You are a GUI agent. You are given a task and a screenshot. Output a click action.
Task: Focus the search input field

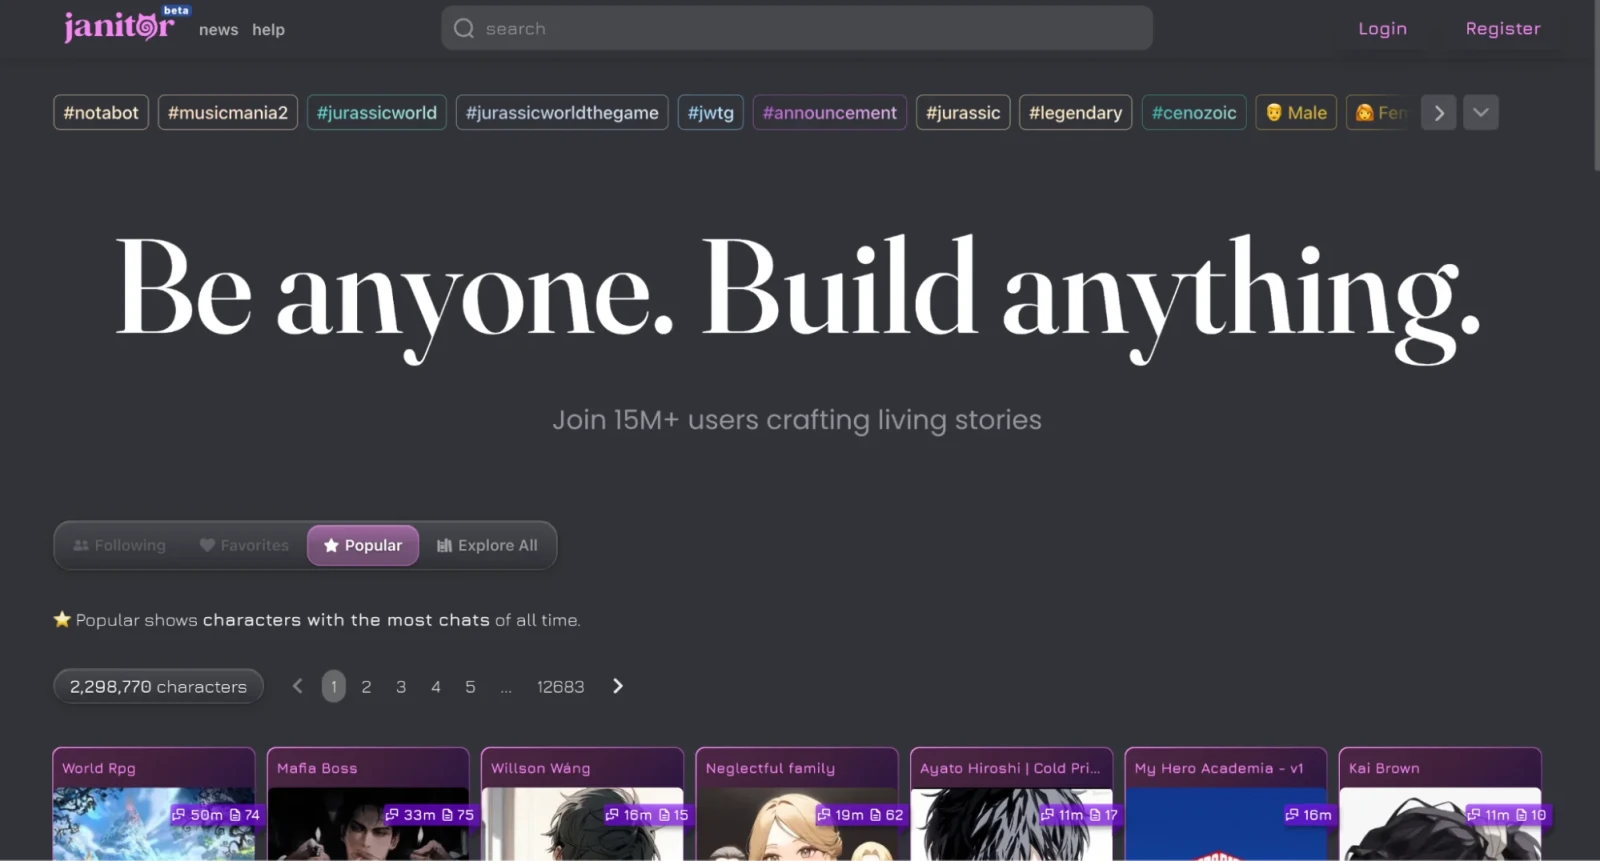tap(797, 28)
